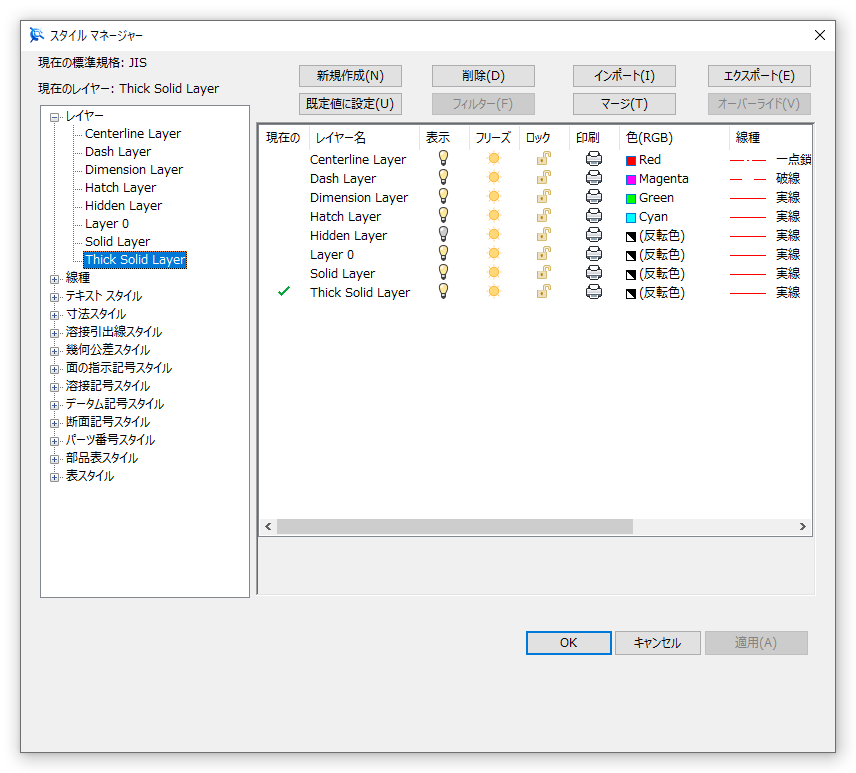This screenshot has width=856, height=773.
Task: Select Hatch Layer in the tree
Action: click(x=120, y=188)
